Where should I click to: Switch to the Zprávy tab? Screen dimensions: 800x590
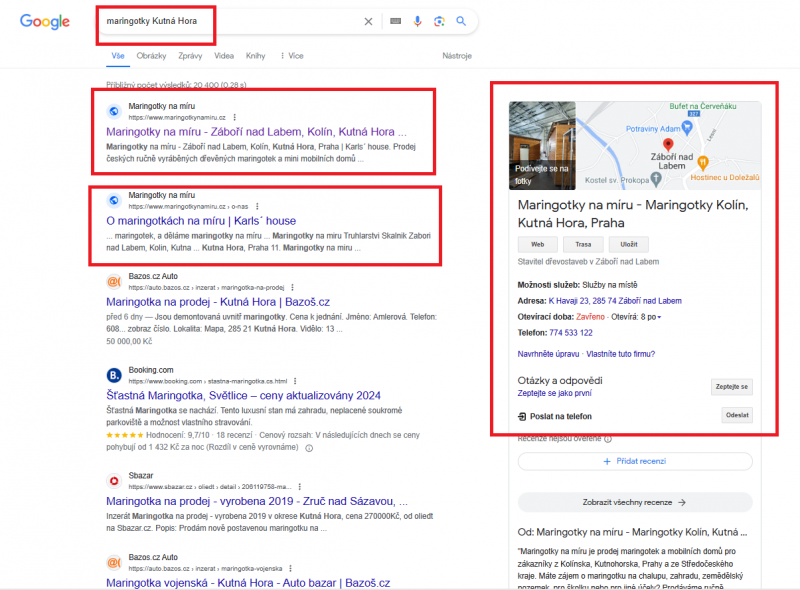click(190, 56)
